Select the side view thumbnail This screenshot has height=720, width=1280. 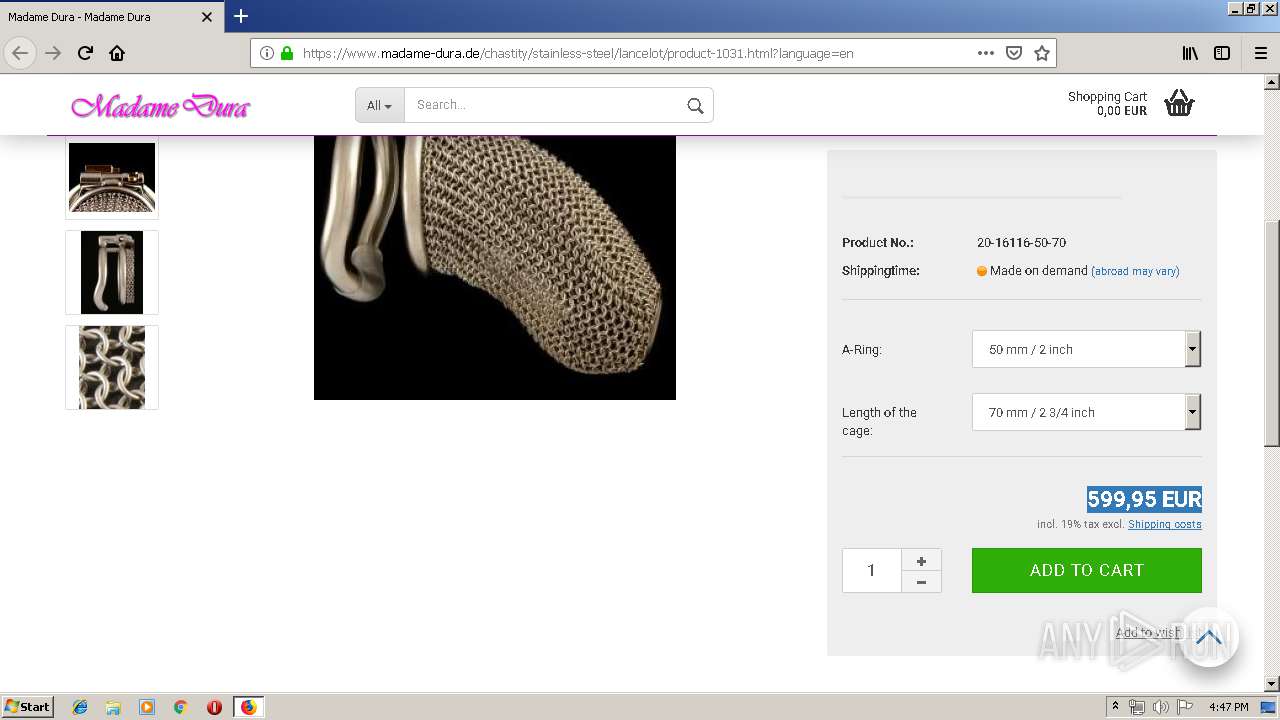[112, 272]
